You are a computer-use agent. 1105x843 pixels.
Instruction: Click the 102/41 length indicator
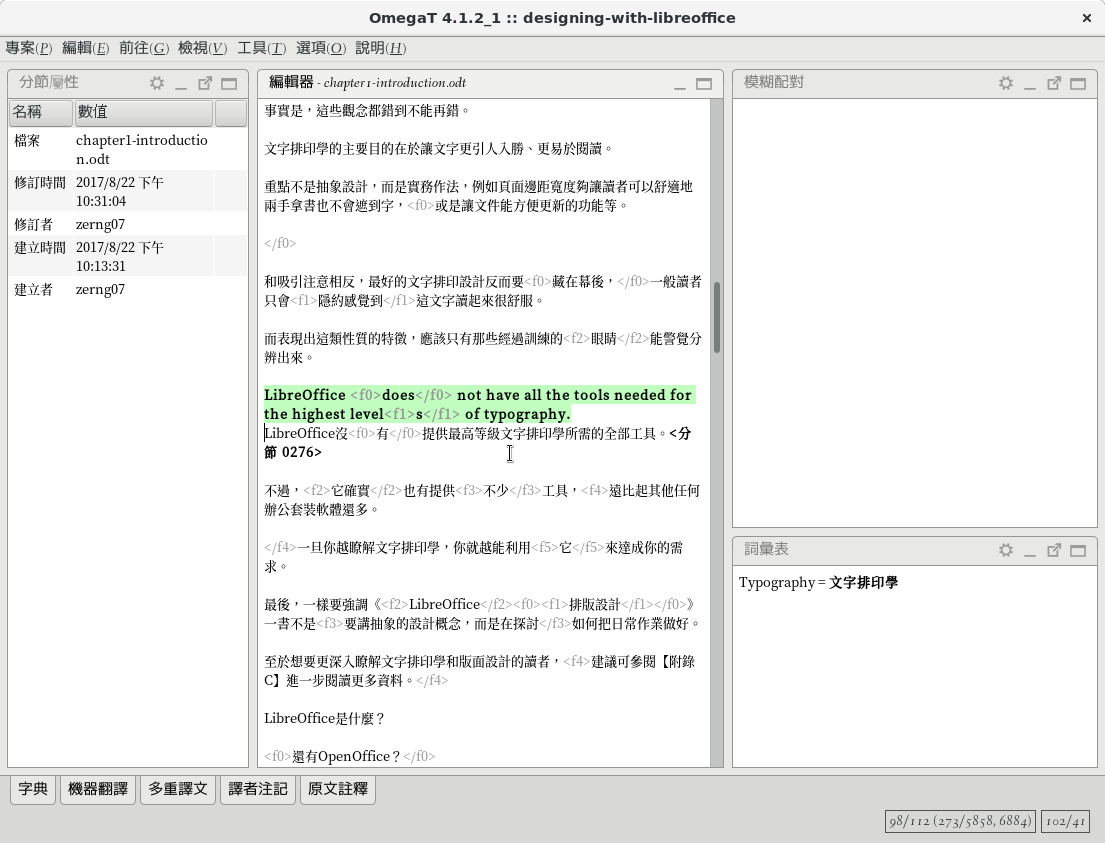(1066, 821)
